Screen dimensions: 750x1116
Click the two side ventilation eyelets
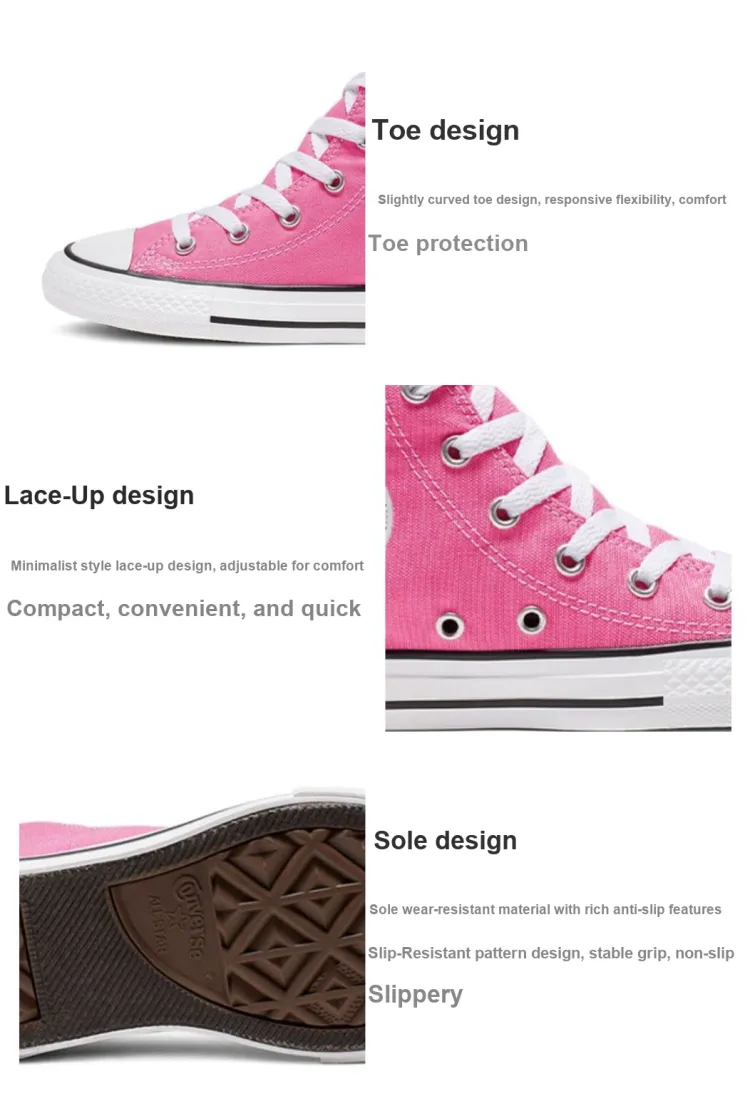490,623
